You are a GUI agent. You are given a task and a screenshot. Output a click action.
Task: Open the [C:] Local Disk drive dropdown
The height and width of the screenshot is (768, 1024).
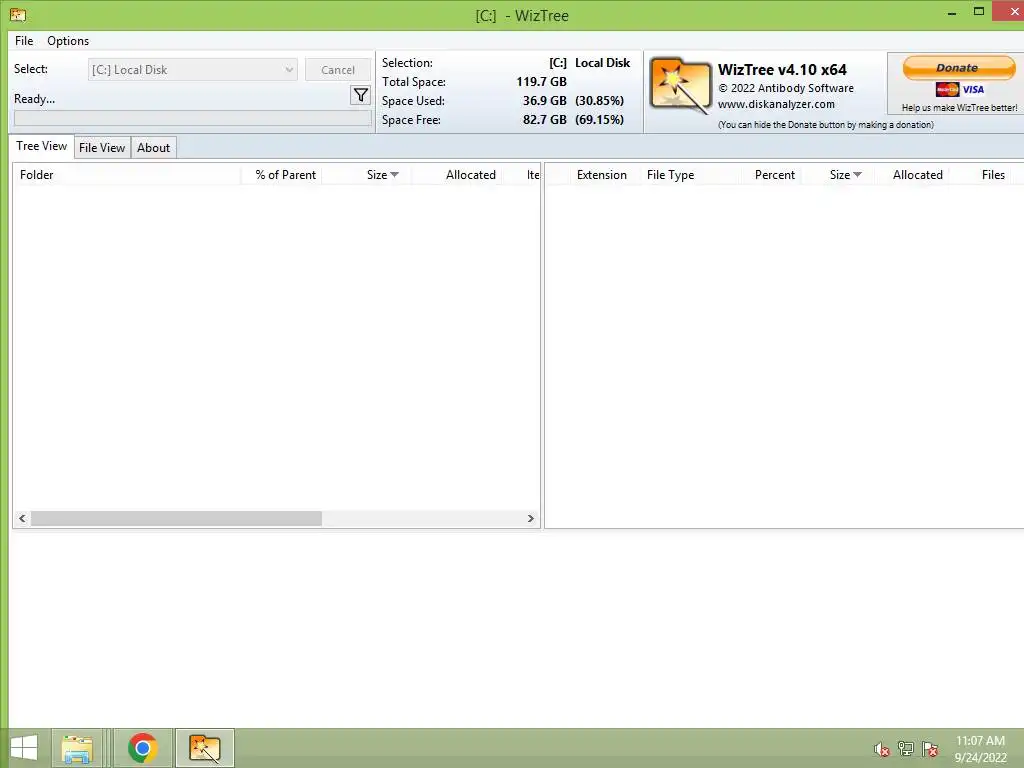click(193, 70)
